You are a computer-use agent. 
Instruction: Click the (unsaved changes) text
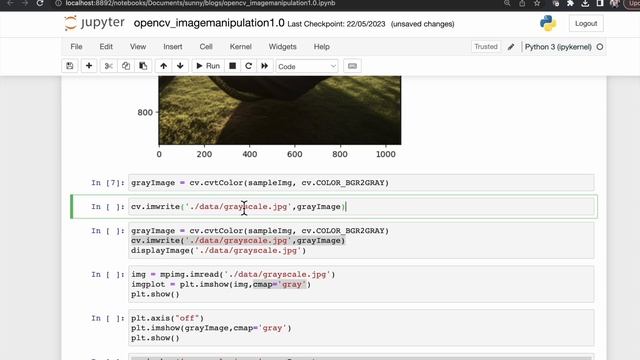click(x=422, y=24)
